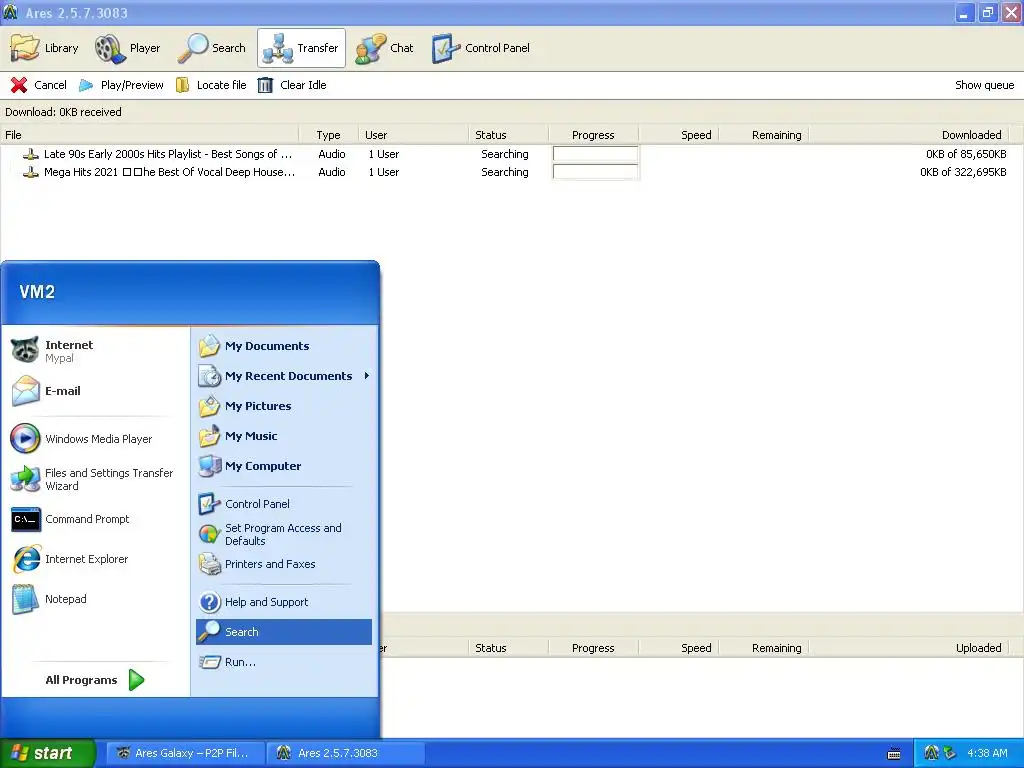Click the Windows start button

coord(48,753)
